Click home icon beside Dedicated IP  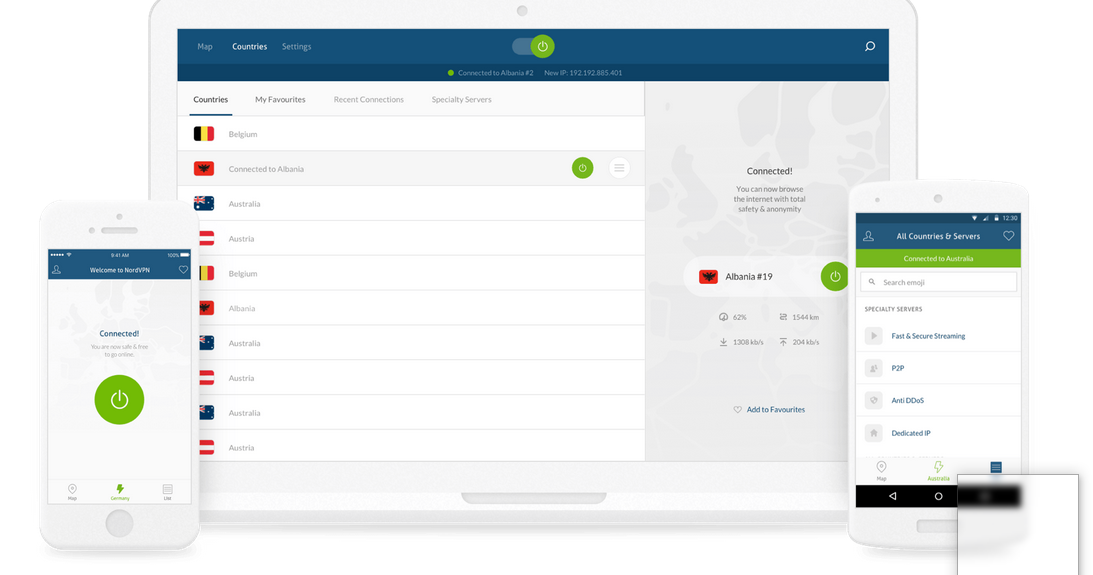click(874, 434)
